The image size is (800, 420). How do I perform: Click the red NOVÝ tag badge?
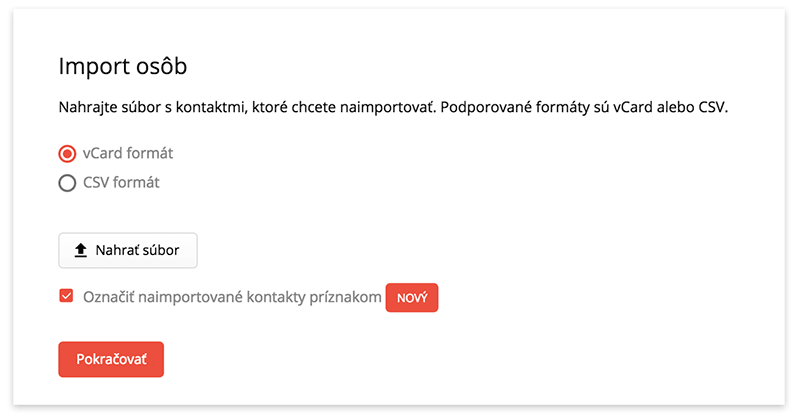pyautogui.click(x=412, y=298)
